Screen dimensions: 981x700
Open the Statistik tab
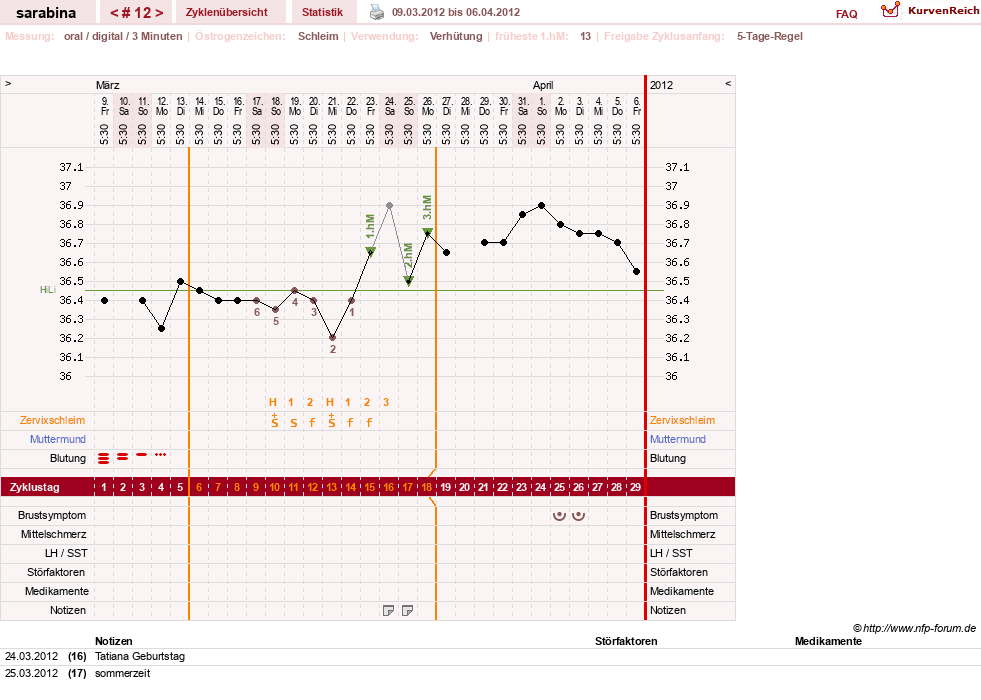click(x=322, y=12)
